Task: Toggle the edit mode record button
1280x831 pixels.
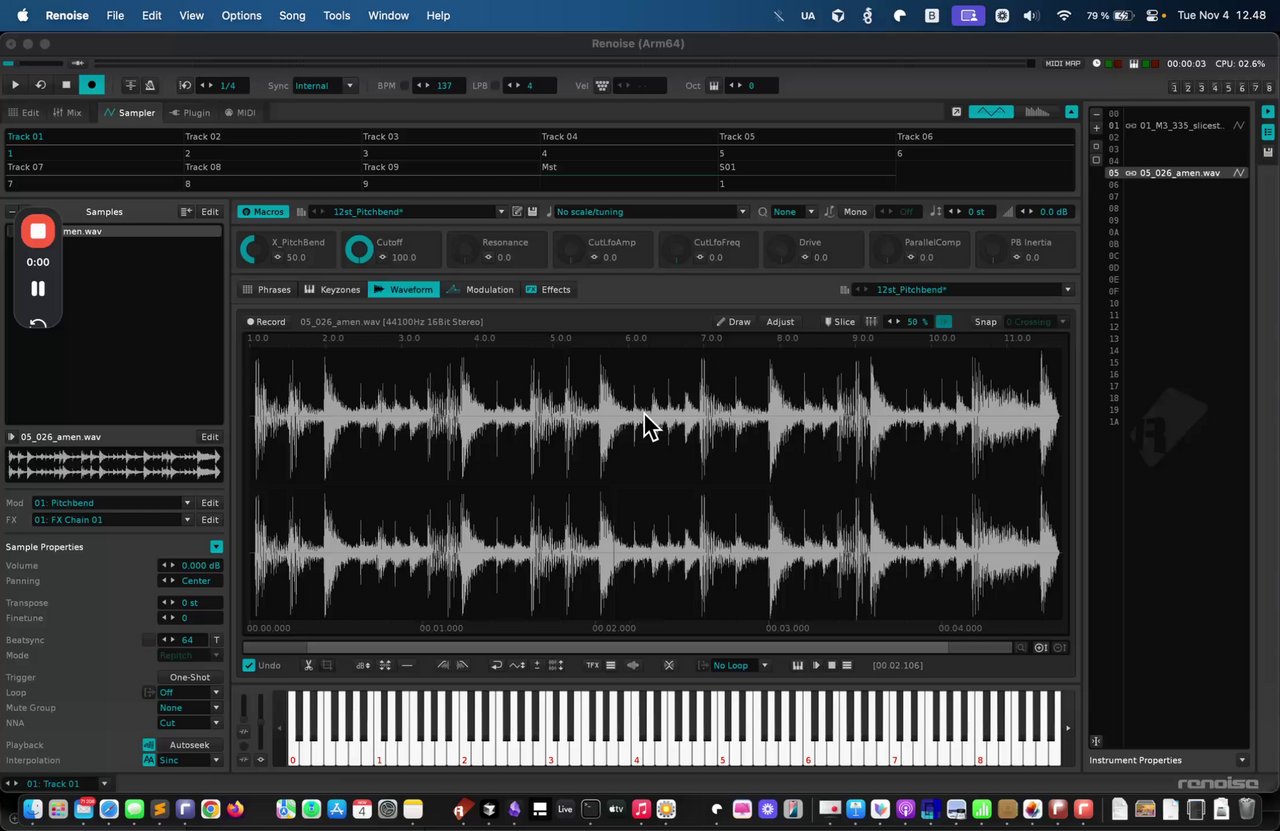Action: tap(91, 85)
